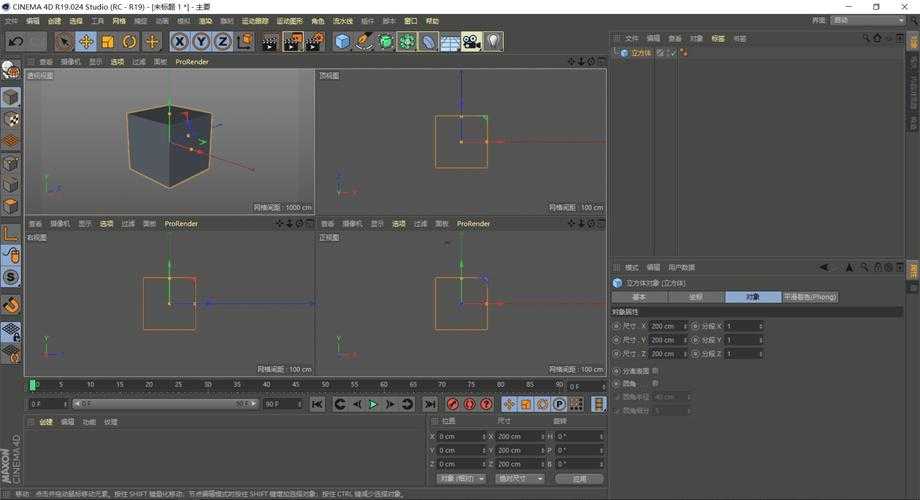Toggle the X axis lock
The width and height of the screenshot is (920, 500).
click(x=180, y=42)
